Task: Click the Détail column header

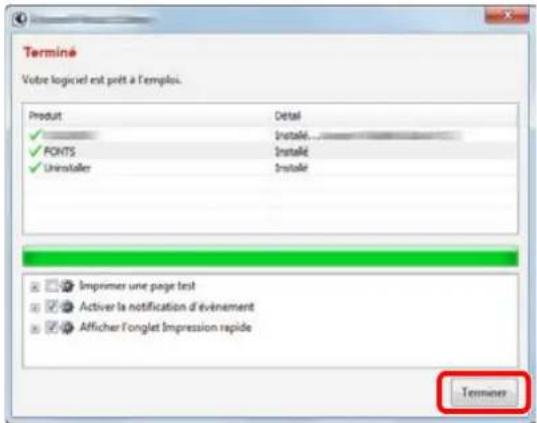Action: pos(288,116)
